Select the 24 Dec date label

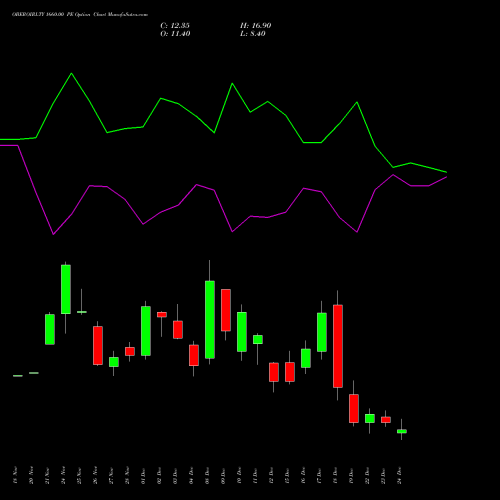pyautogui.click(x=399, y=475)
